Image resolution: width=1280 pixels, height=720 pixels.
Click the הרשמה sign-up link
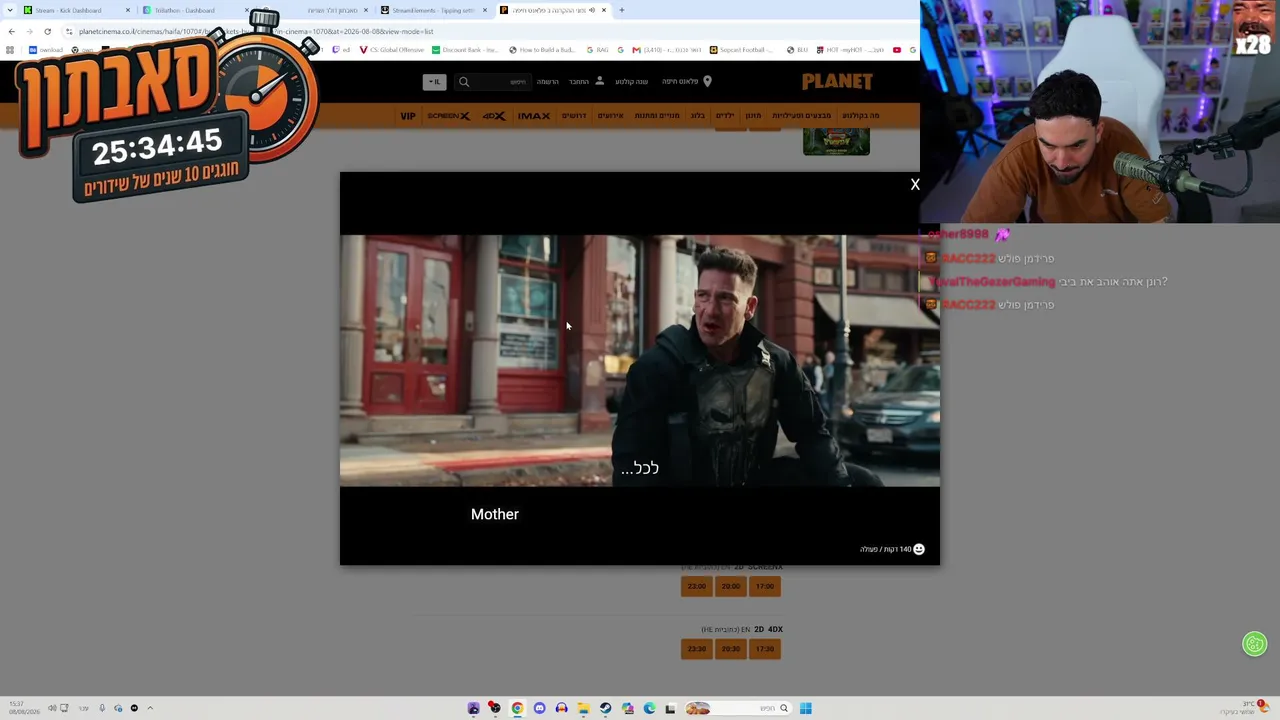(x=548, y=82)
